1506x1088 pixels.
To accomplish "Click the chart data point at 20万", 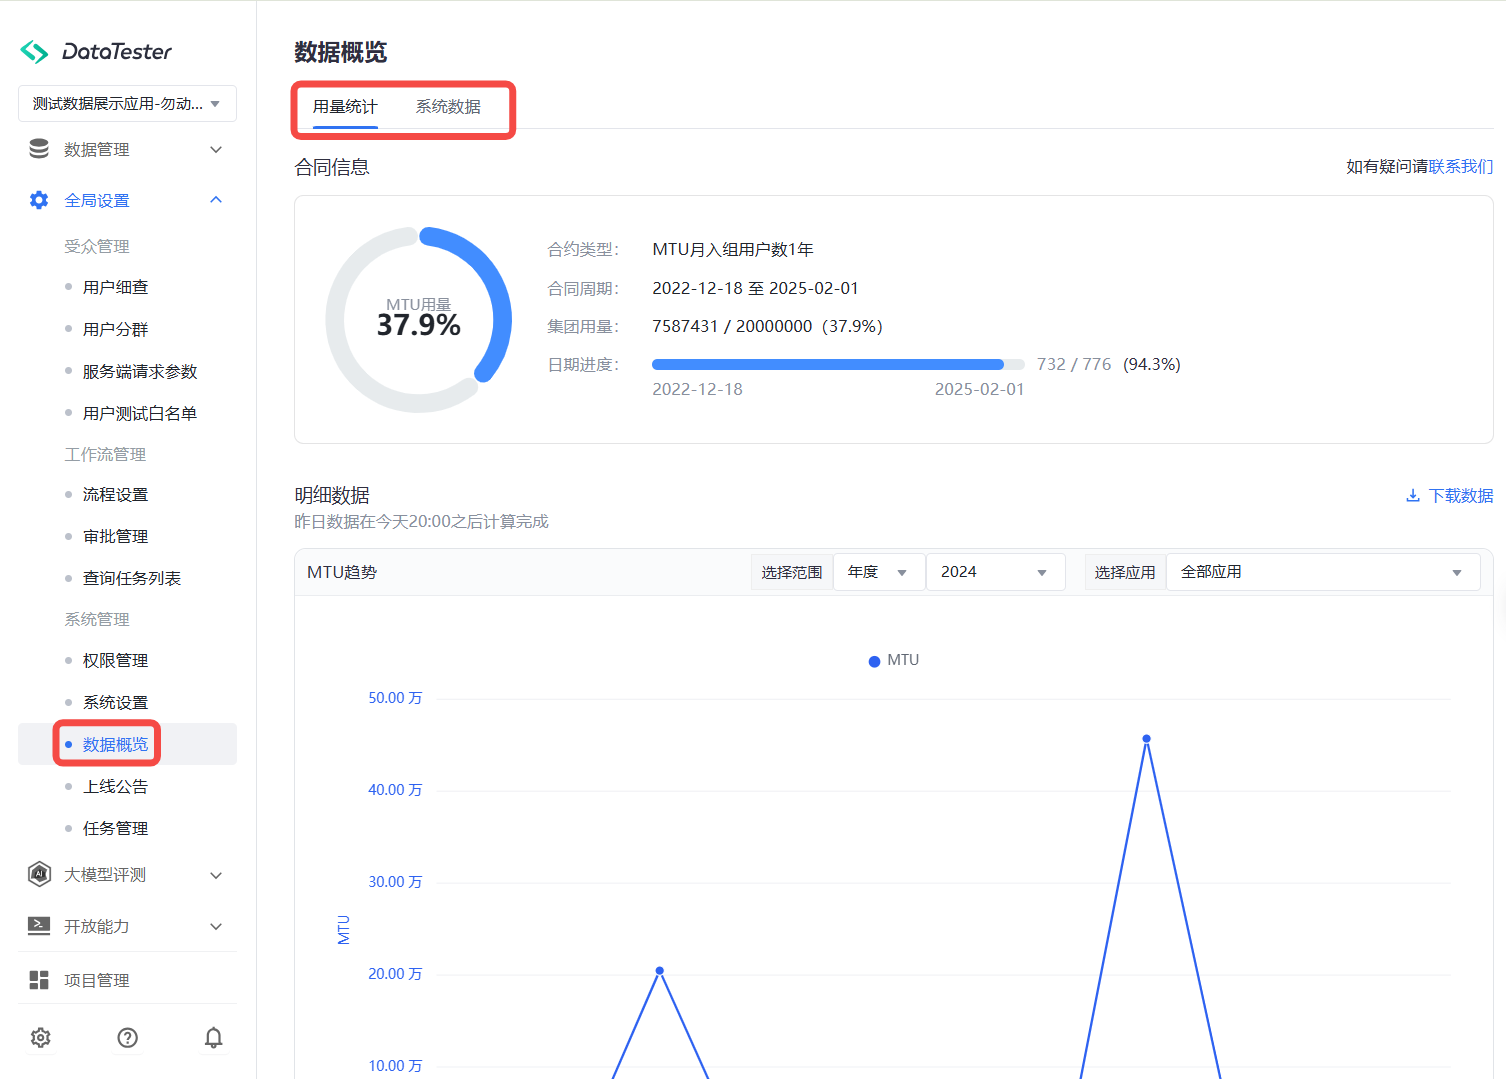I will pos(660,971).
